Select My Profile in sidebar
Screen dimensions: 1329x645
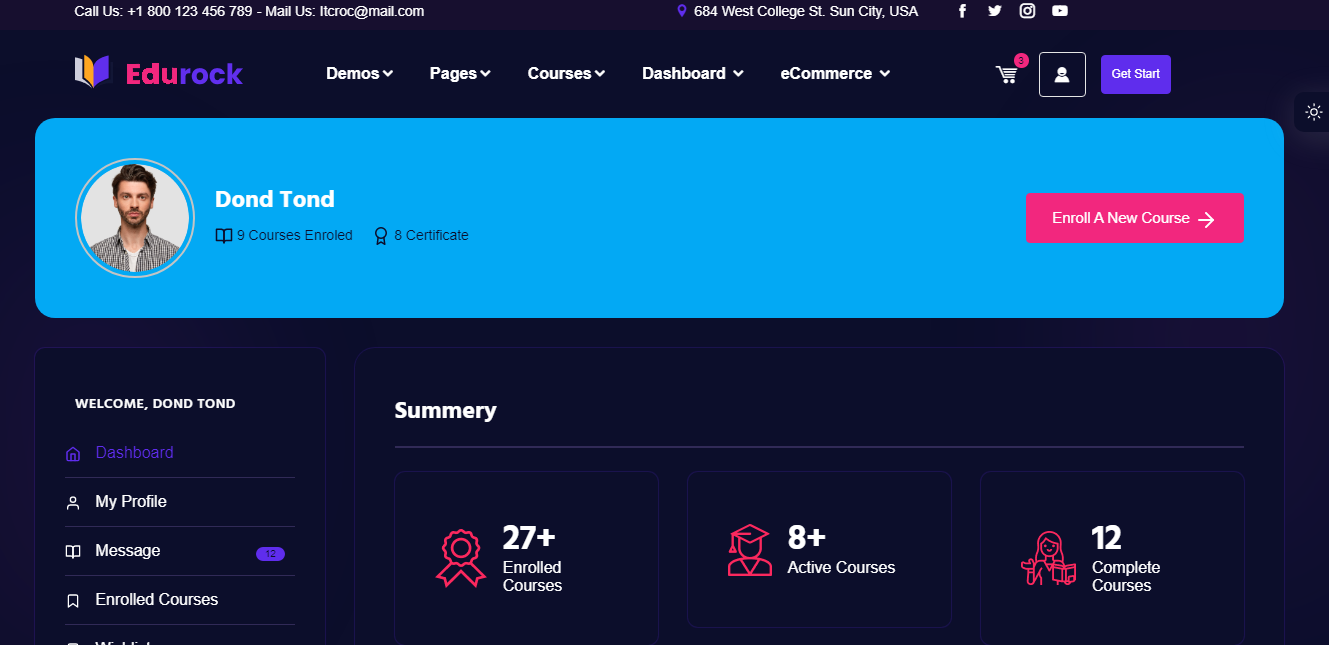pyautogui.click(x=131, y=502)
